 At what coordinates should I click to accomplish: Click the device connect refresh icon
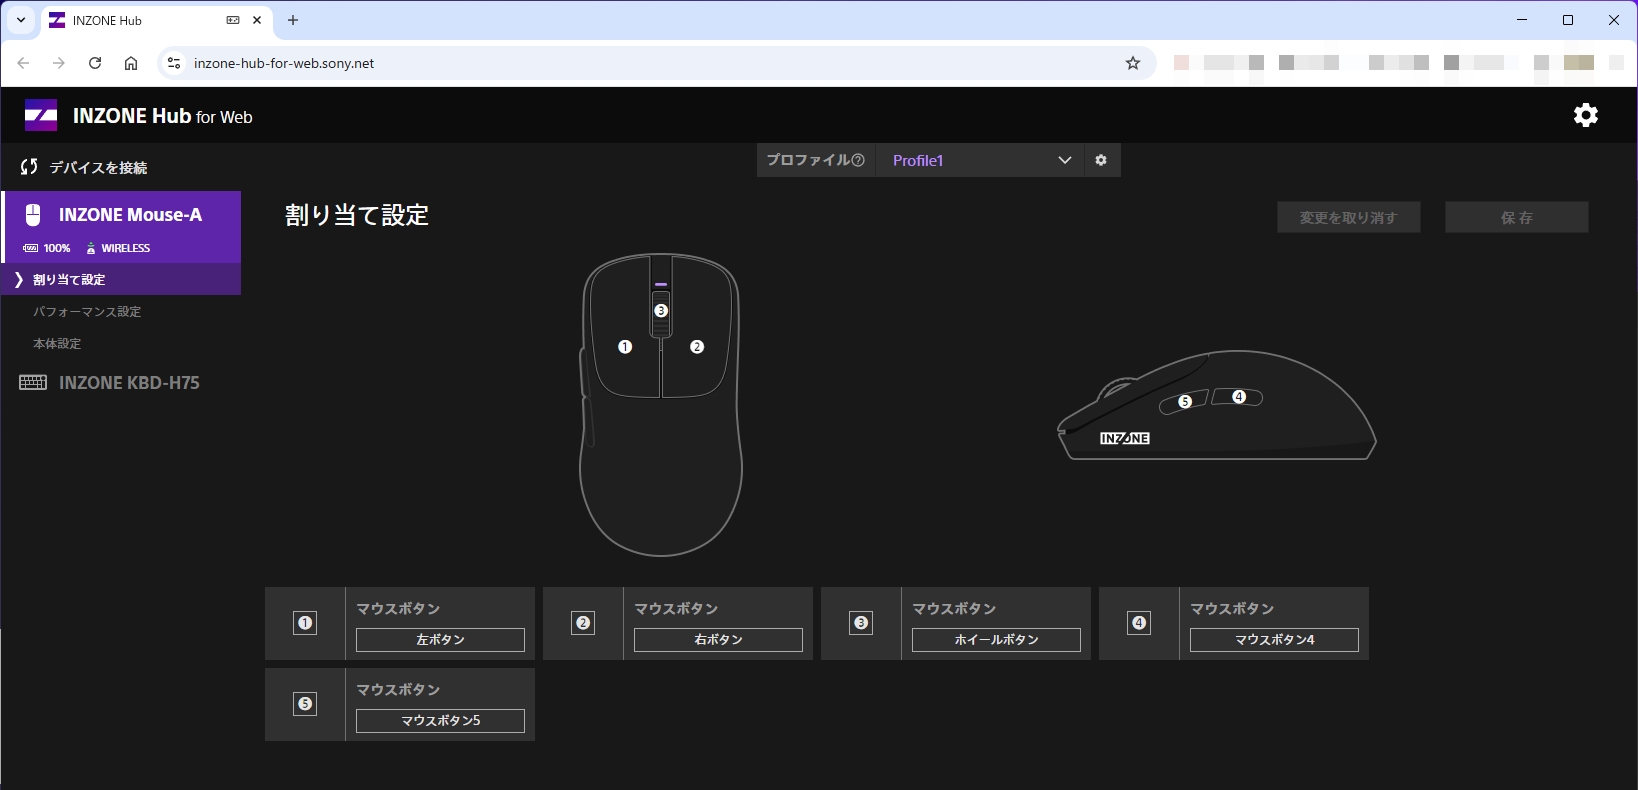[29, 167]
